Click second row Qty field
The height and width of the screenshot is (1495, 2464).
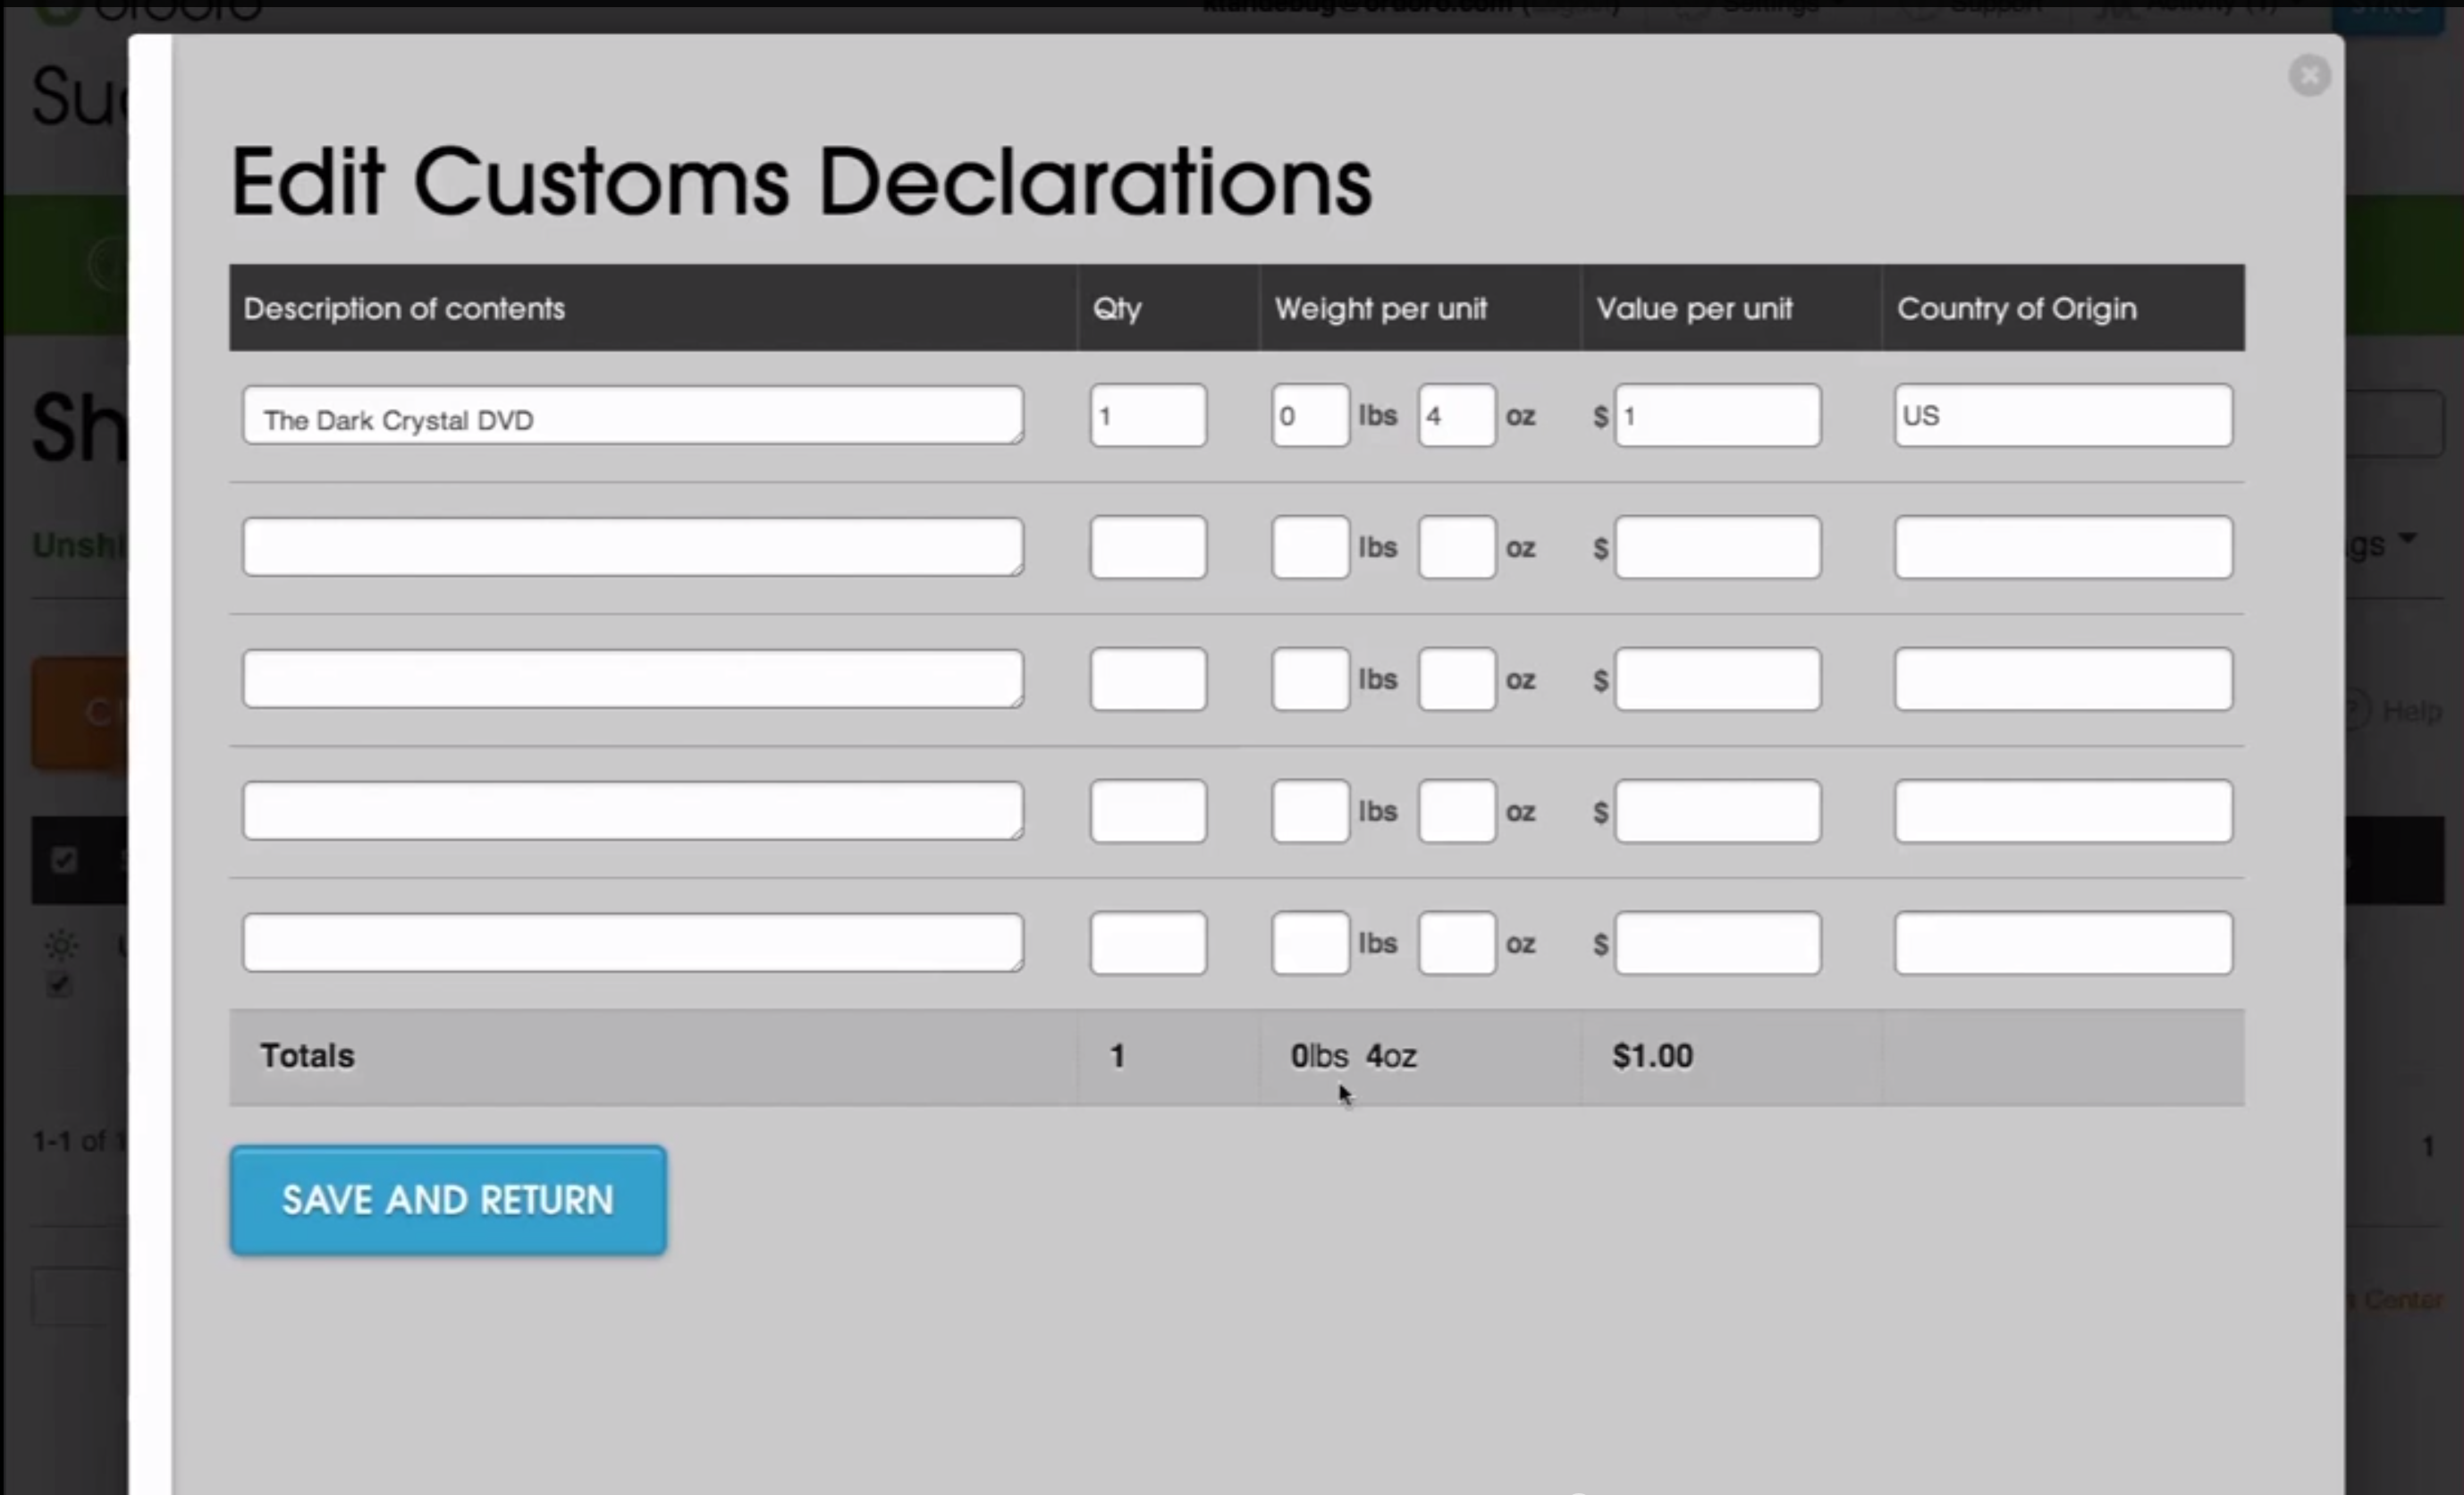pos(1148,548)
